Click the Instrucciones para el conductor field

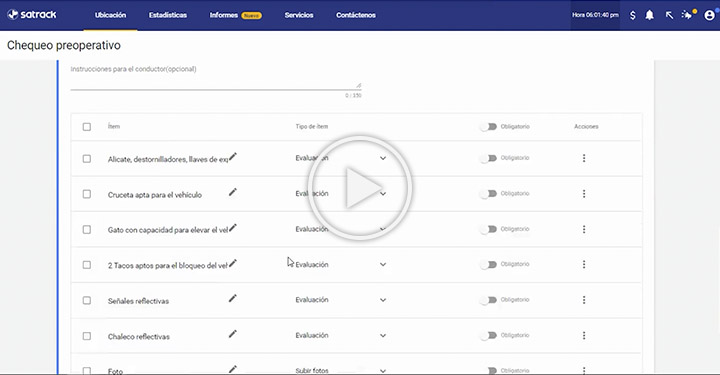point(216,78)
